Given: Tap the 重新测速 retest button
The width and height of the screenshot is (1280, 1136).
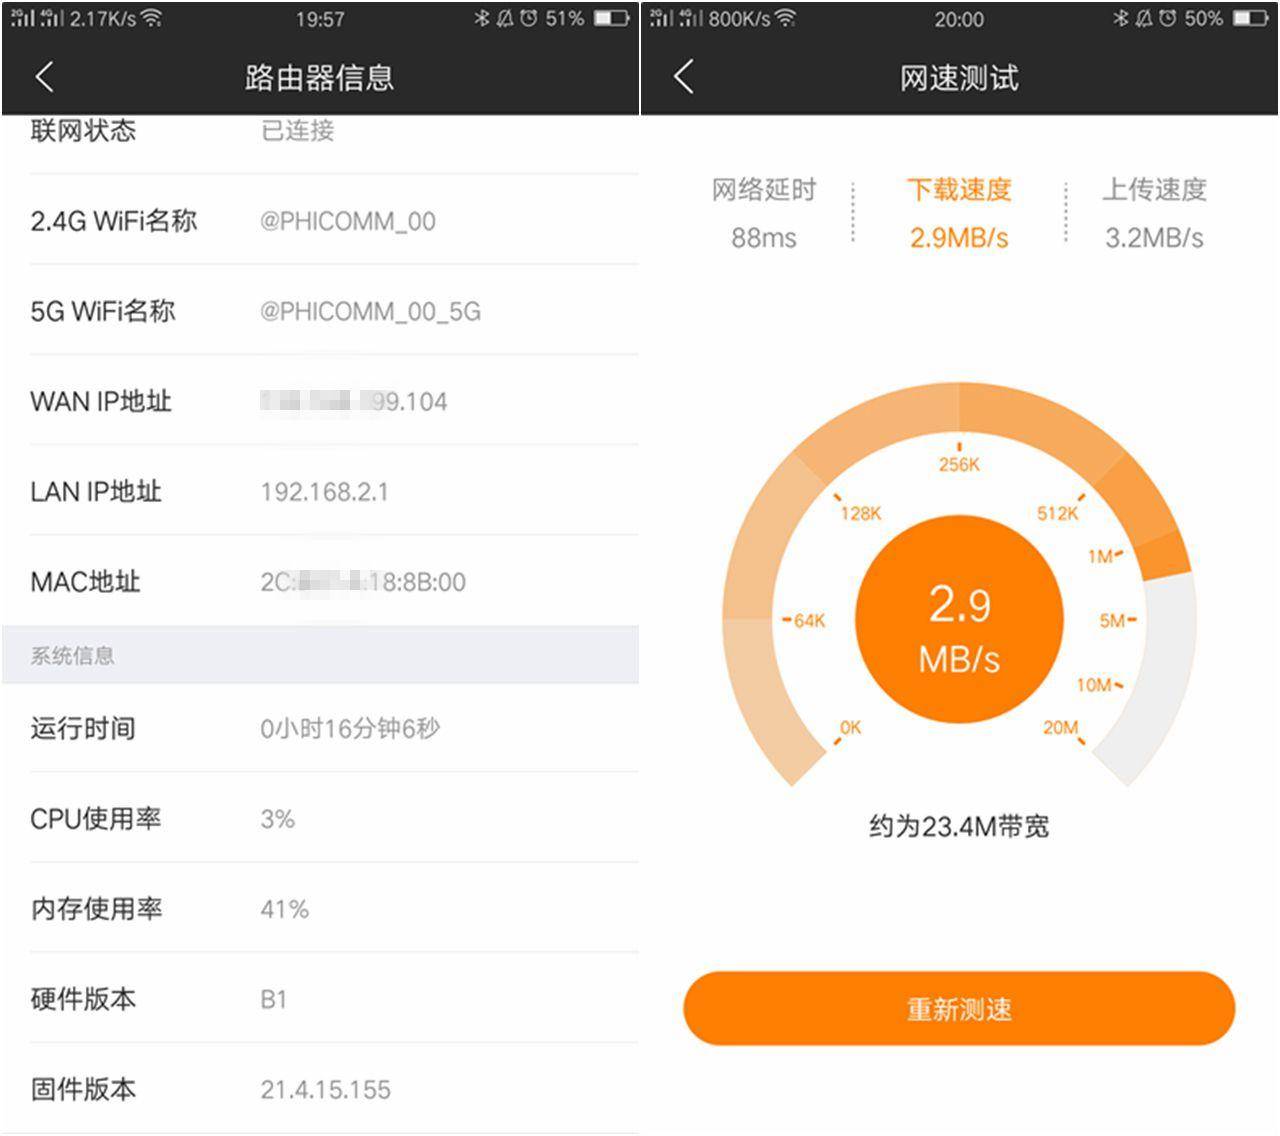Looking at the screenshot, I should pyautogui.click(x=959, y=1008).
